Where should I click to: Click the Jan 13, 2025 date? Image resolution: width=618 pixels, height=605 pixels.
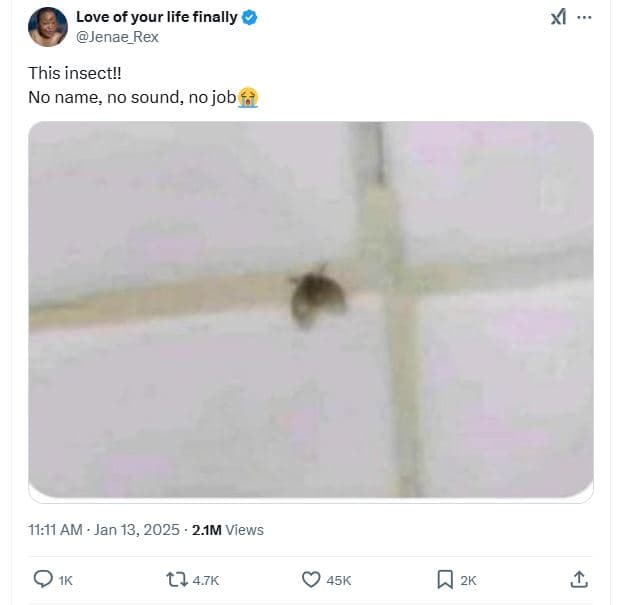[136, 530]
